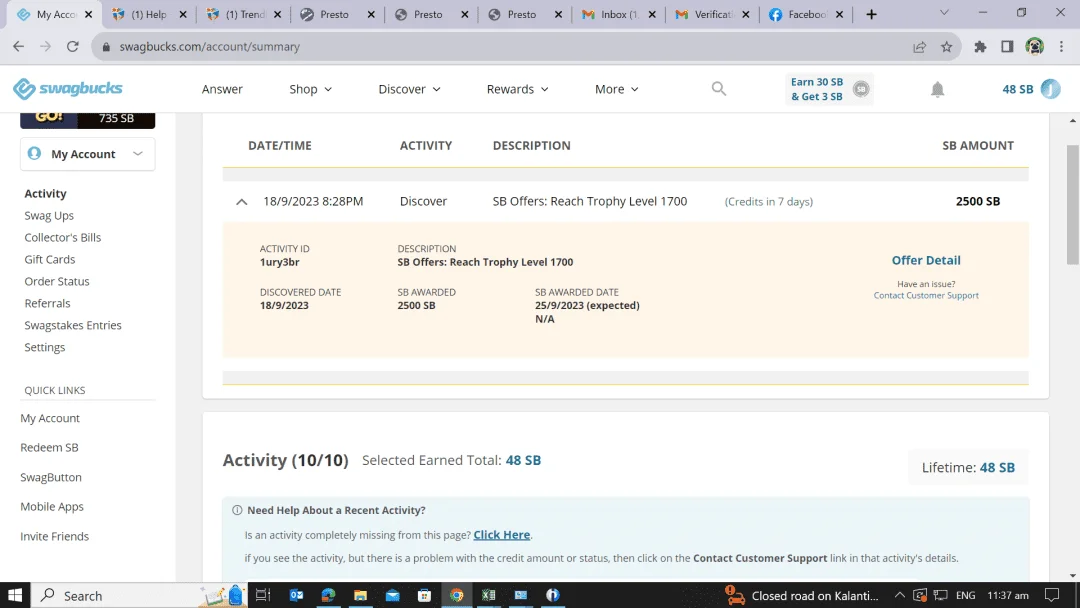Click the SB coin icon in Earn 30 SB banner
This screenshot has width=1080, height=608.
[x=861, y=89]
